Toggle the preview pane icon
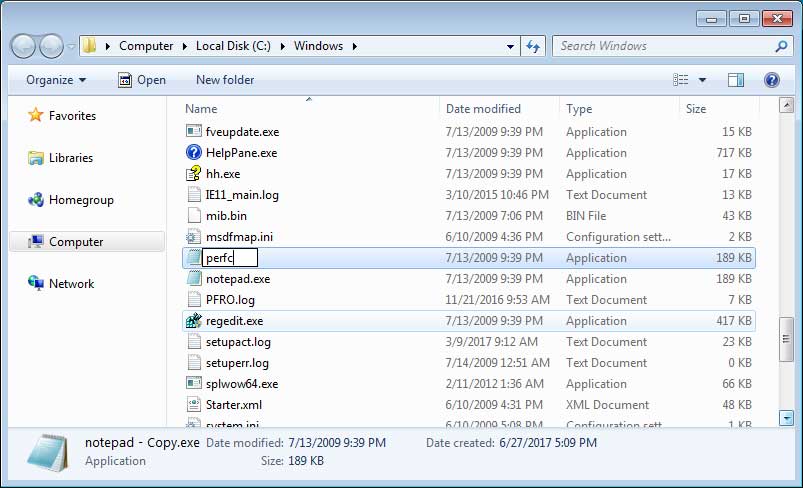 click(x=736, y=80)
